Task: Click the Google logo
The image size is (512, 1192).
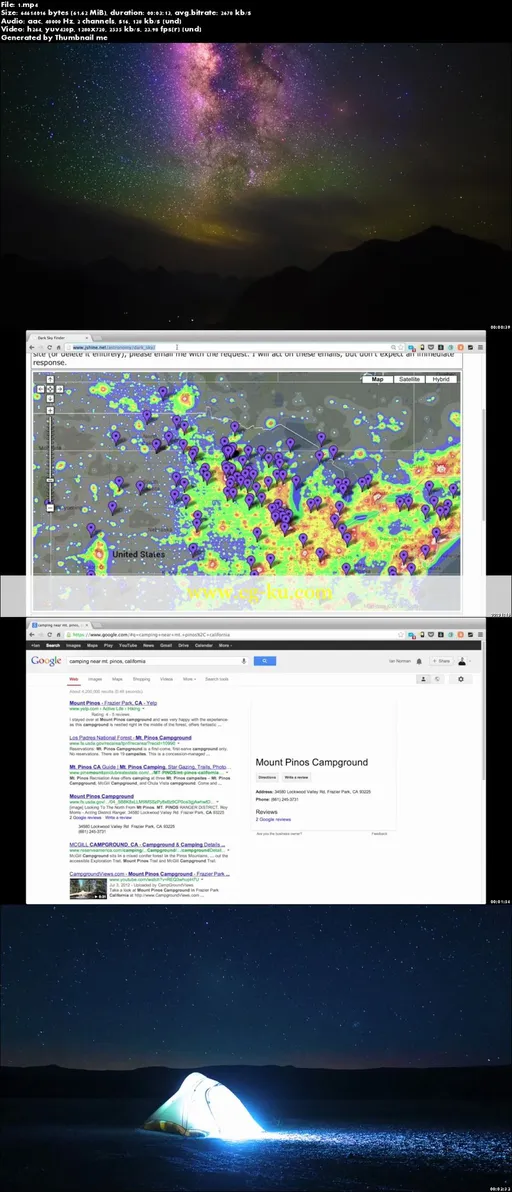Action: coord(46,661)
